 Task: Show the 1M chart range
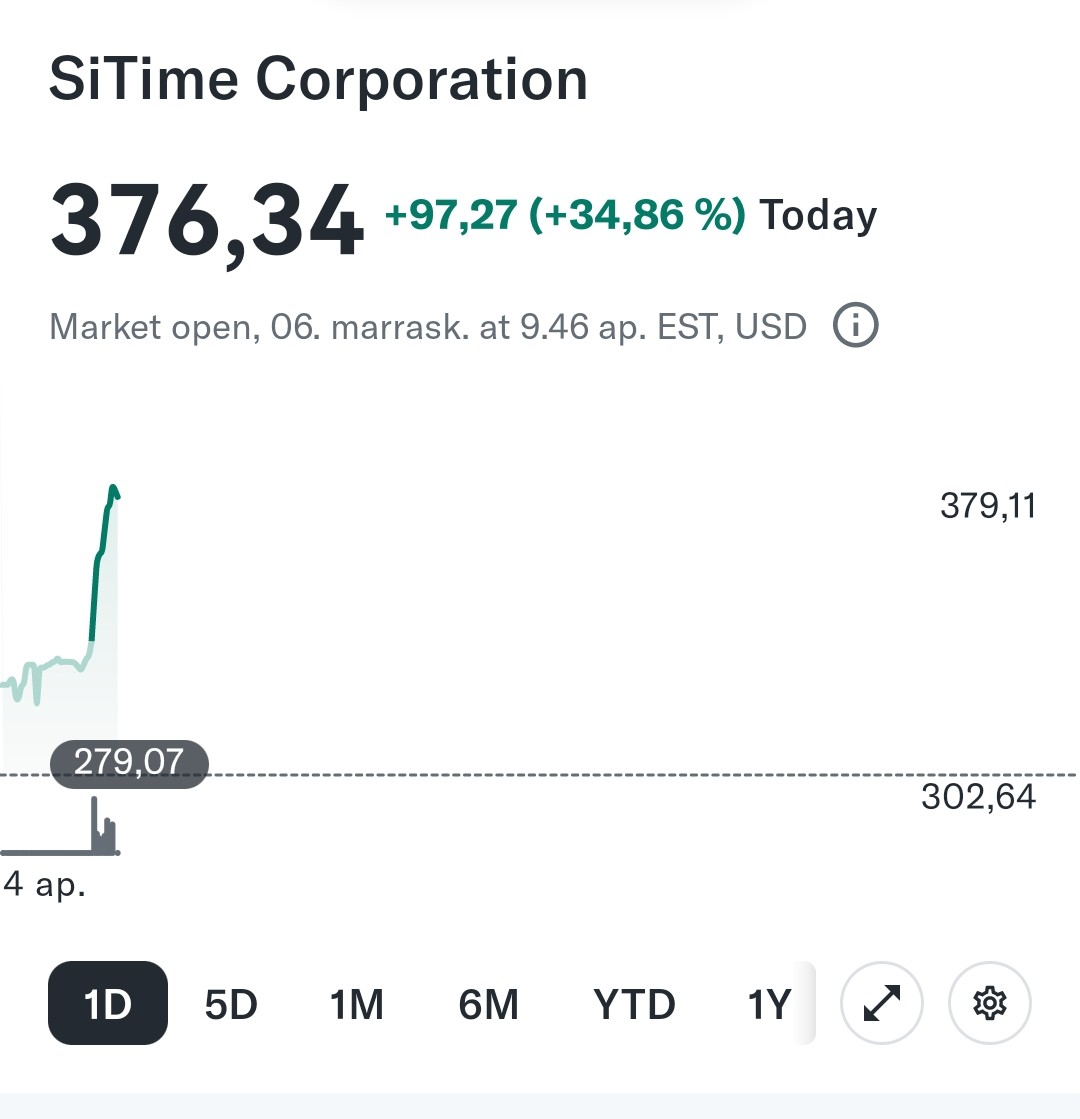(x=357, y=1003)
